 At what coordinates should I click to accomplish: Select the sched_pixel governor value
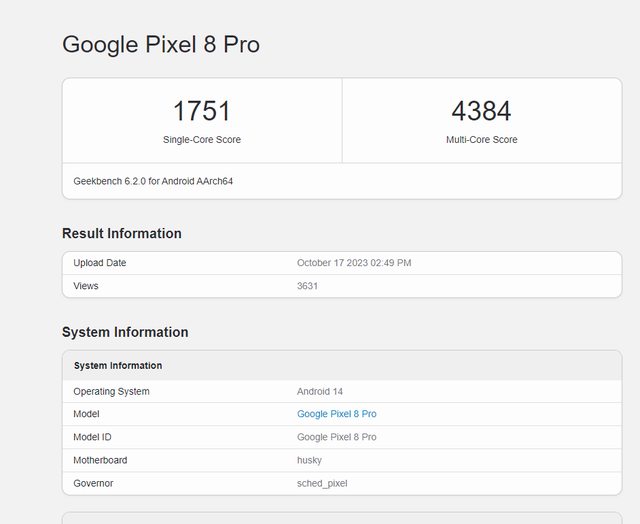[322, 483]
